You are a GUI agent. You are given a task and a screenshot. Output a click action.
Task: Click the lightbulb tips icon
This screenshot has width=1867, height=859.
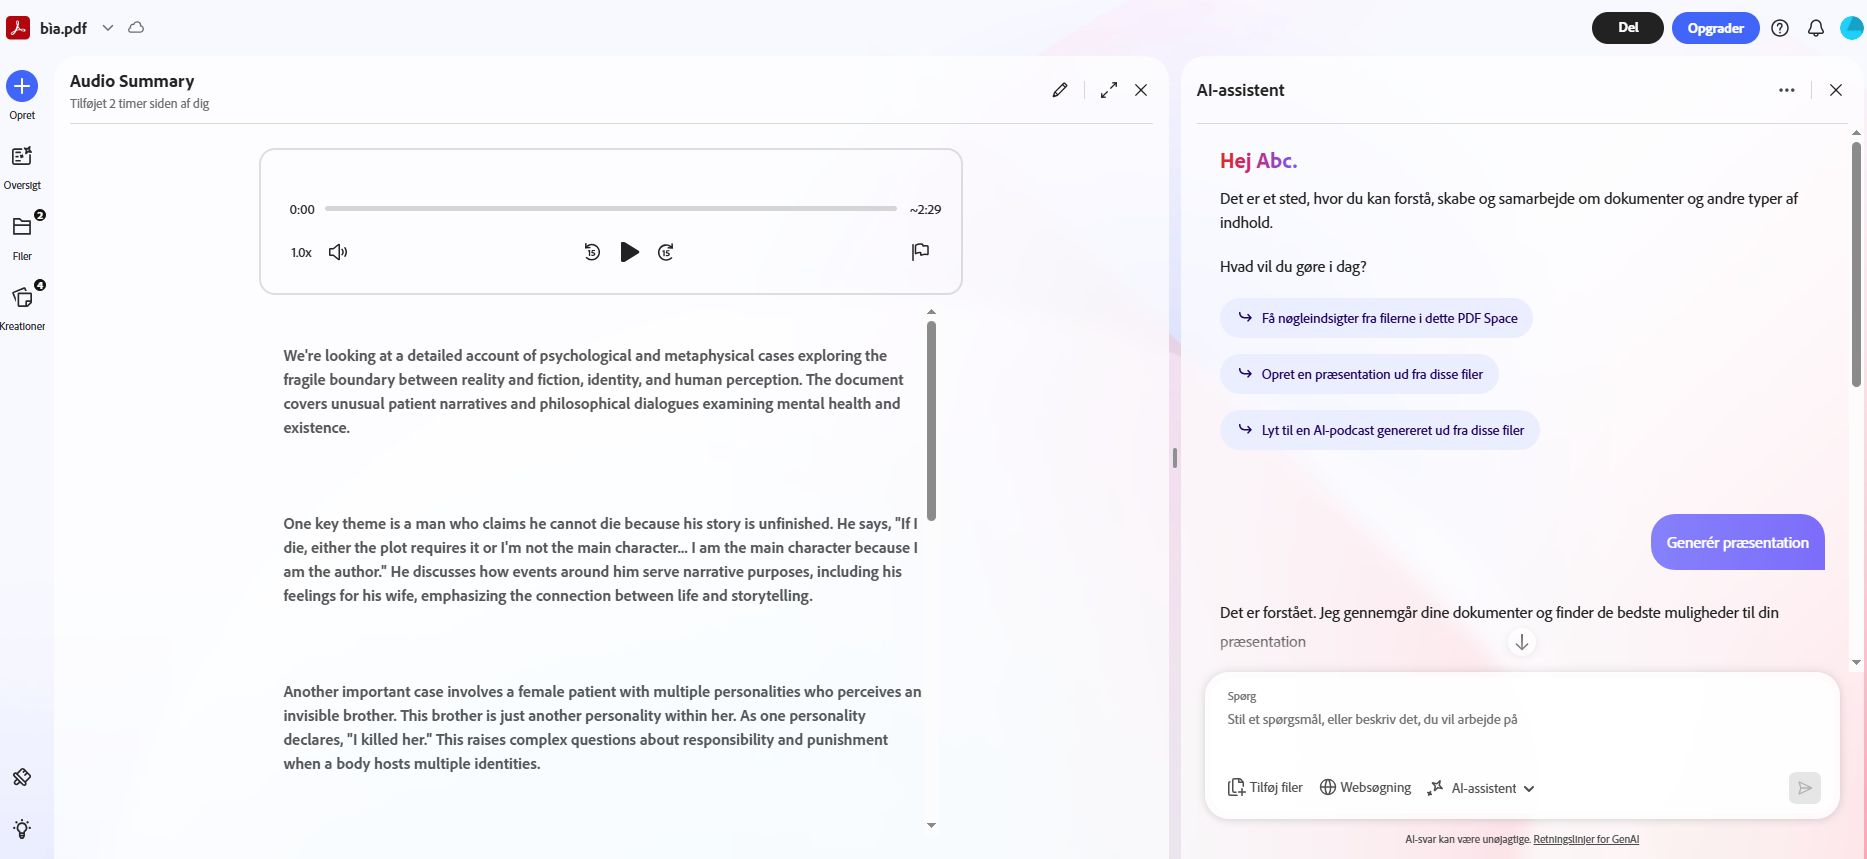(x=22, y=829)
